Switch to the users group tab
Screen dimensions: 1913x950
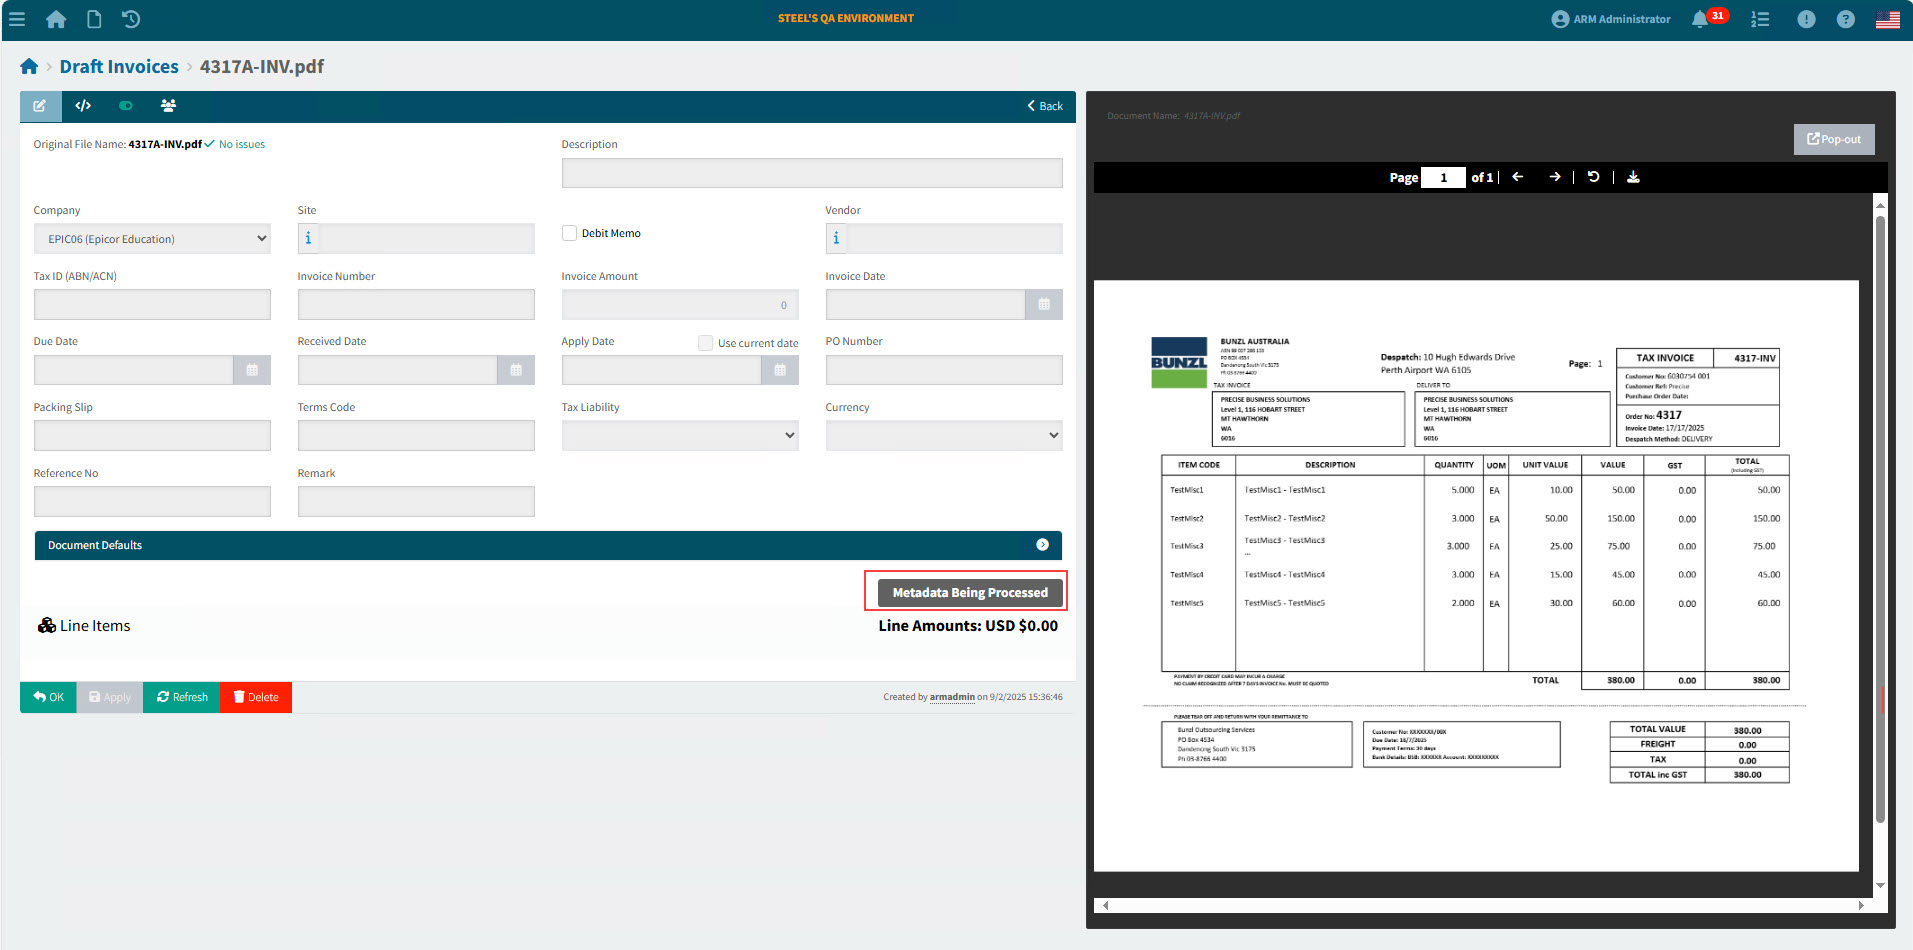click(x=168, y=106)
